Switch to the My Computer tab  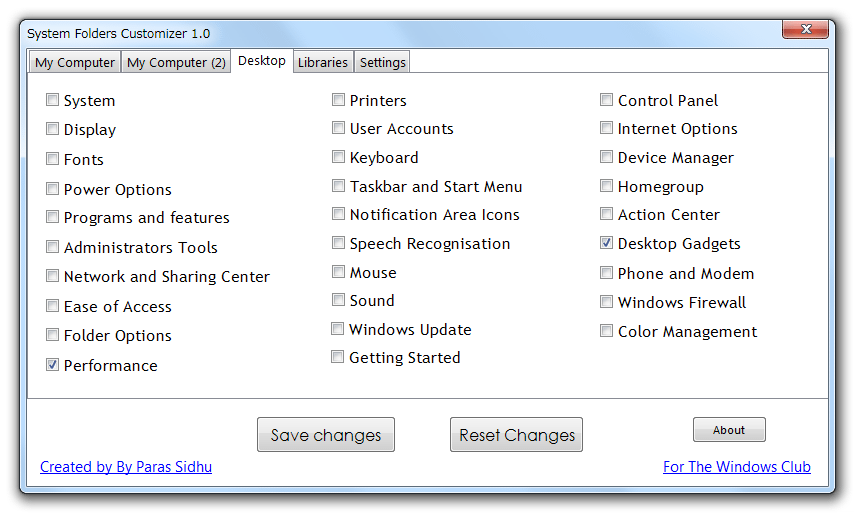click(x=75, y=62)
